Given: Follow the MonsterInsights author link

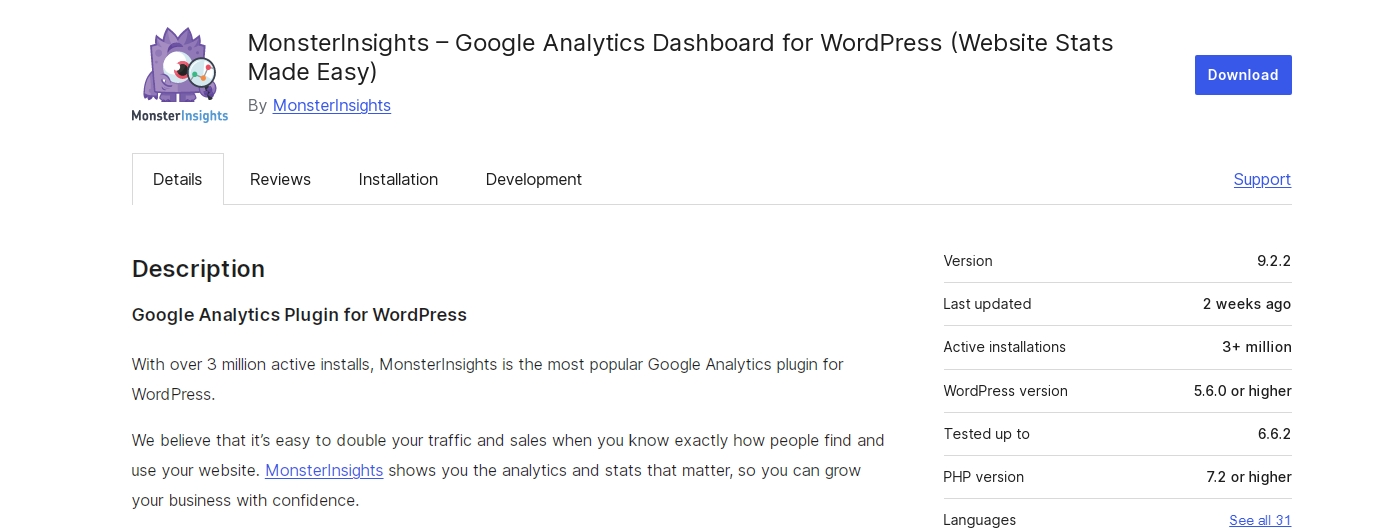Looking at the screenshot, I should click(x=332, y=105).
